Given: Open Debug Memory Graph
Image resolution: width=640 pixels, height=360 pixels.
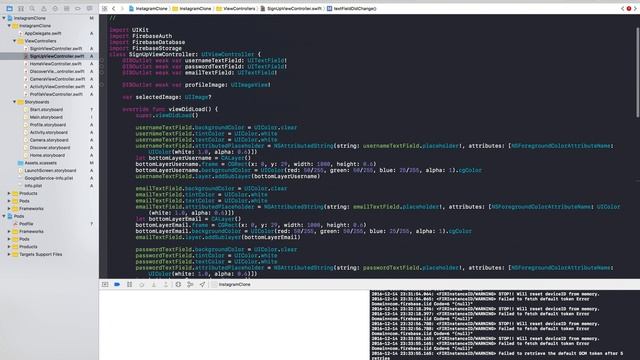Looking at the screenshot, I should pos(190,284).
